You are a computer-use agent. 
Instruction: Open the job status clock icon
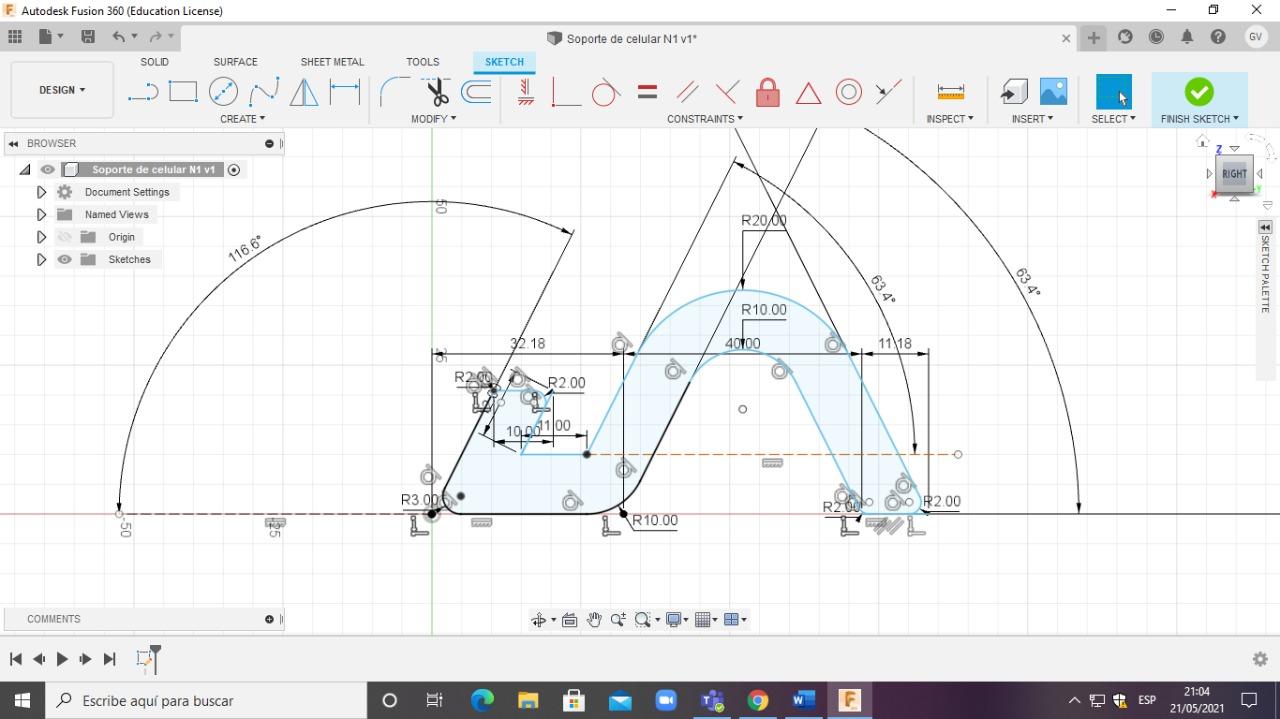pos(1156,37)
